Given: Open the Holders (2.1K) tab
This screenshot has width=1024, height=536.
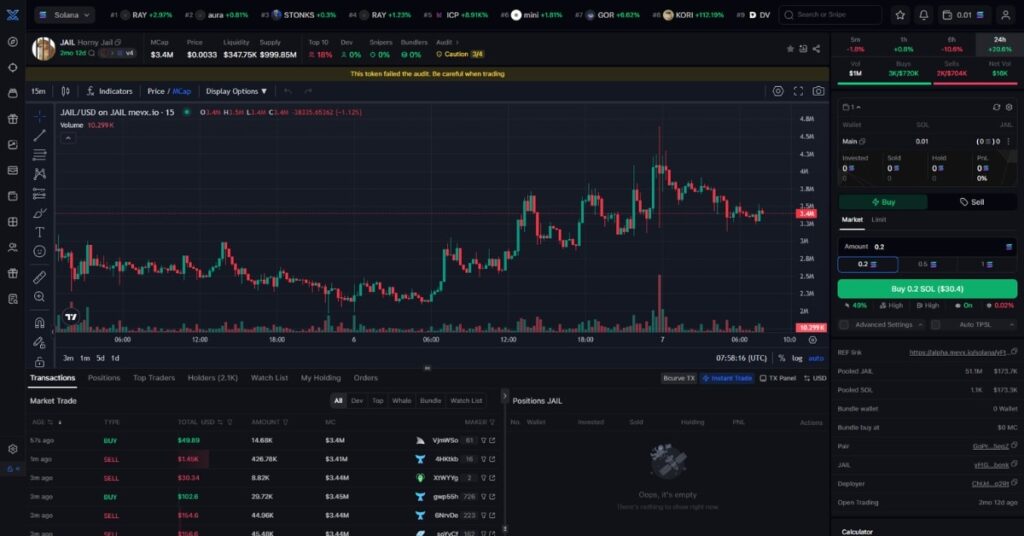Looking at the screenshot, I should (212, 378).
